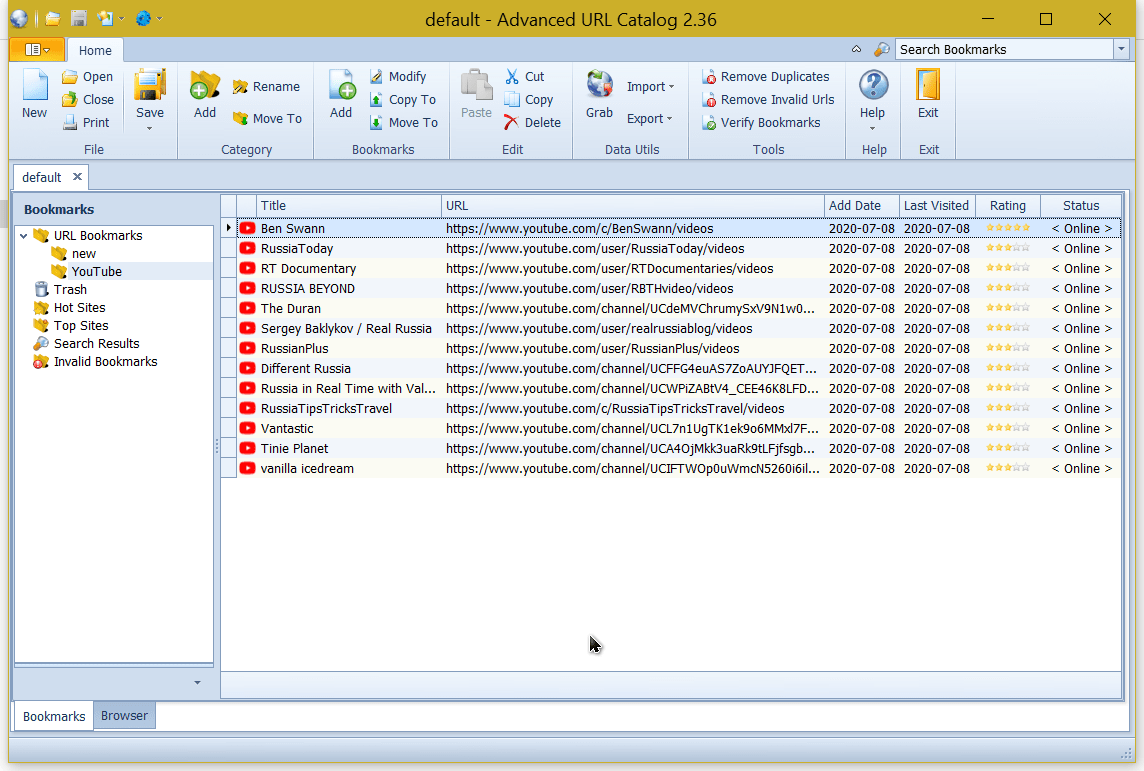The image size is (1144, 771).
Task: Switch to the Browser tab
Action: coord(124,715)
